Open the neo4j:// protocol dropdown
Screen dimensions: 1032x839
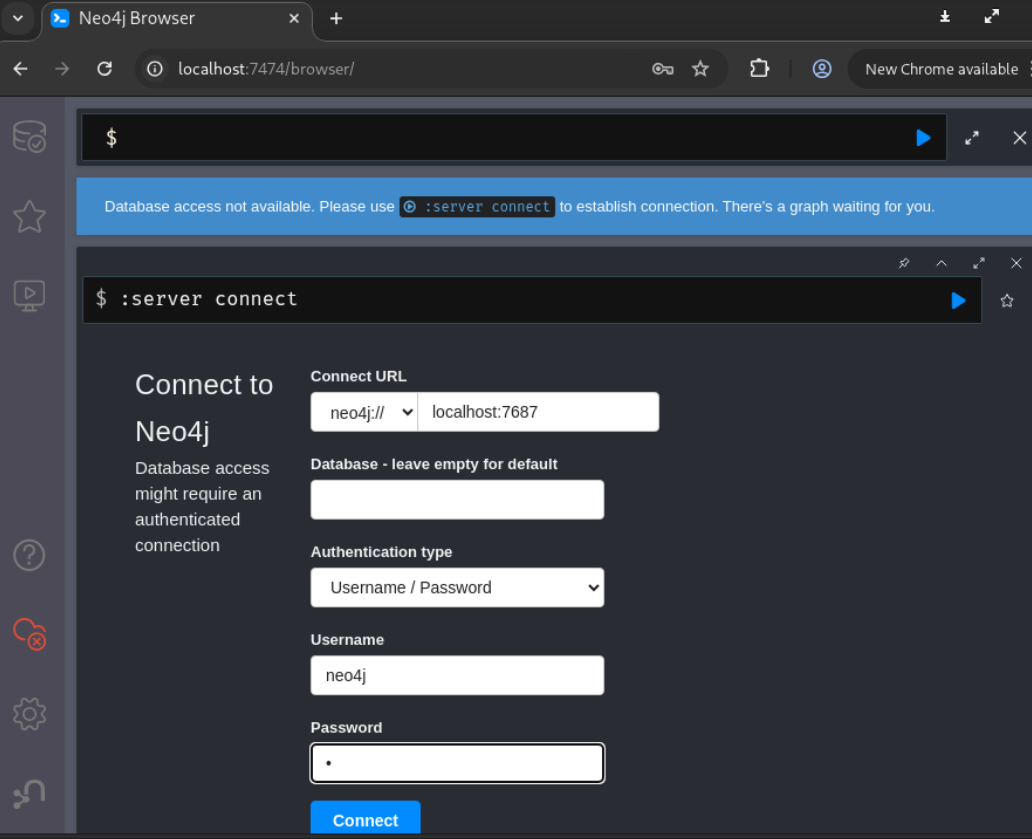364,413
